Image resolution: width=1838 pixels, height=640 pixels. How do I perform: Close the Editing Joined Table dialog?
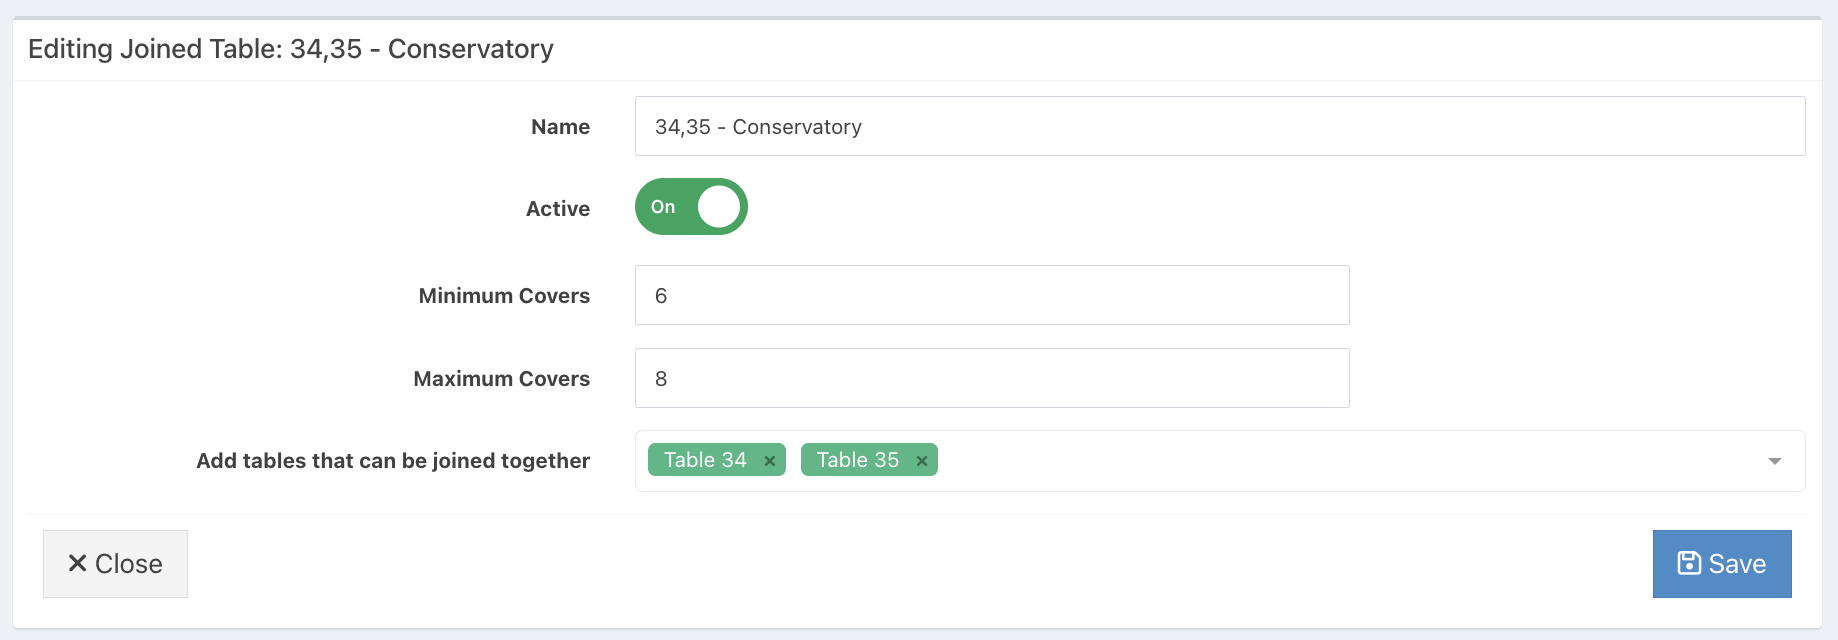click(x=115, y=564)
